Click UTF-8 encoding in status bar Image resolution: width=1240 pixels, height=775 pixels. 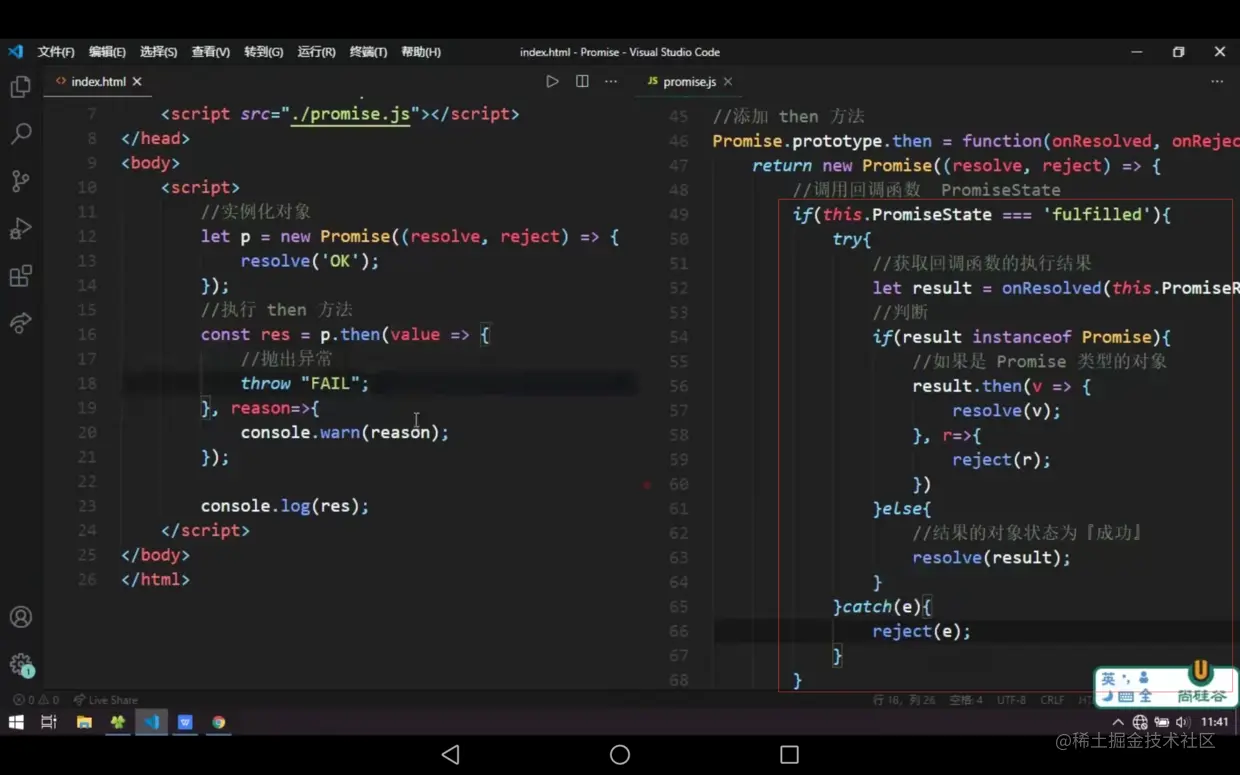1012,700
